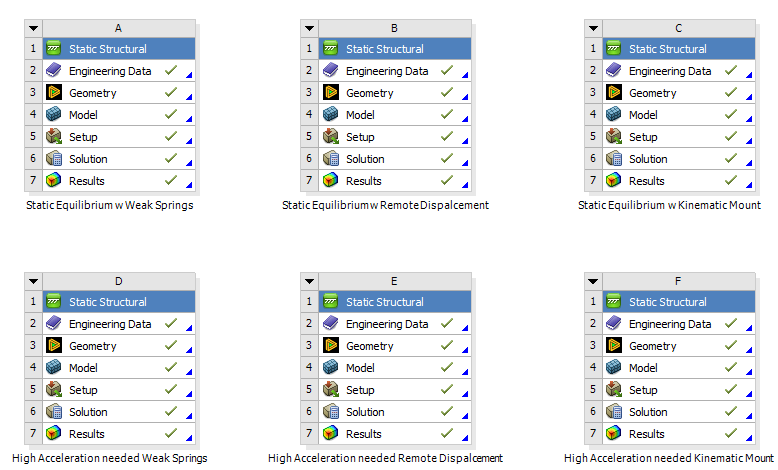Select Engineering Data label in system D
This screenshot has height=470, width=778.
(x=110, y=324)
